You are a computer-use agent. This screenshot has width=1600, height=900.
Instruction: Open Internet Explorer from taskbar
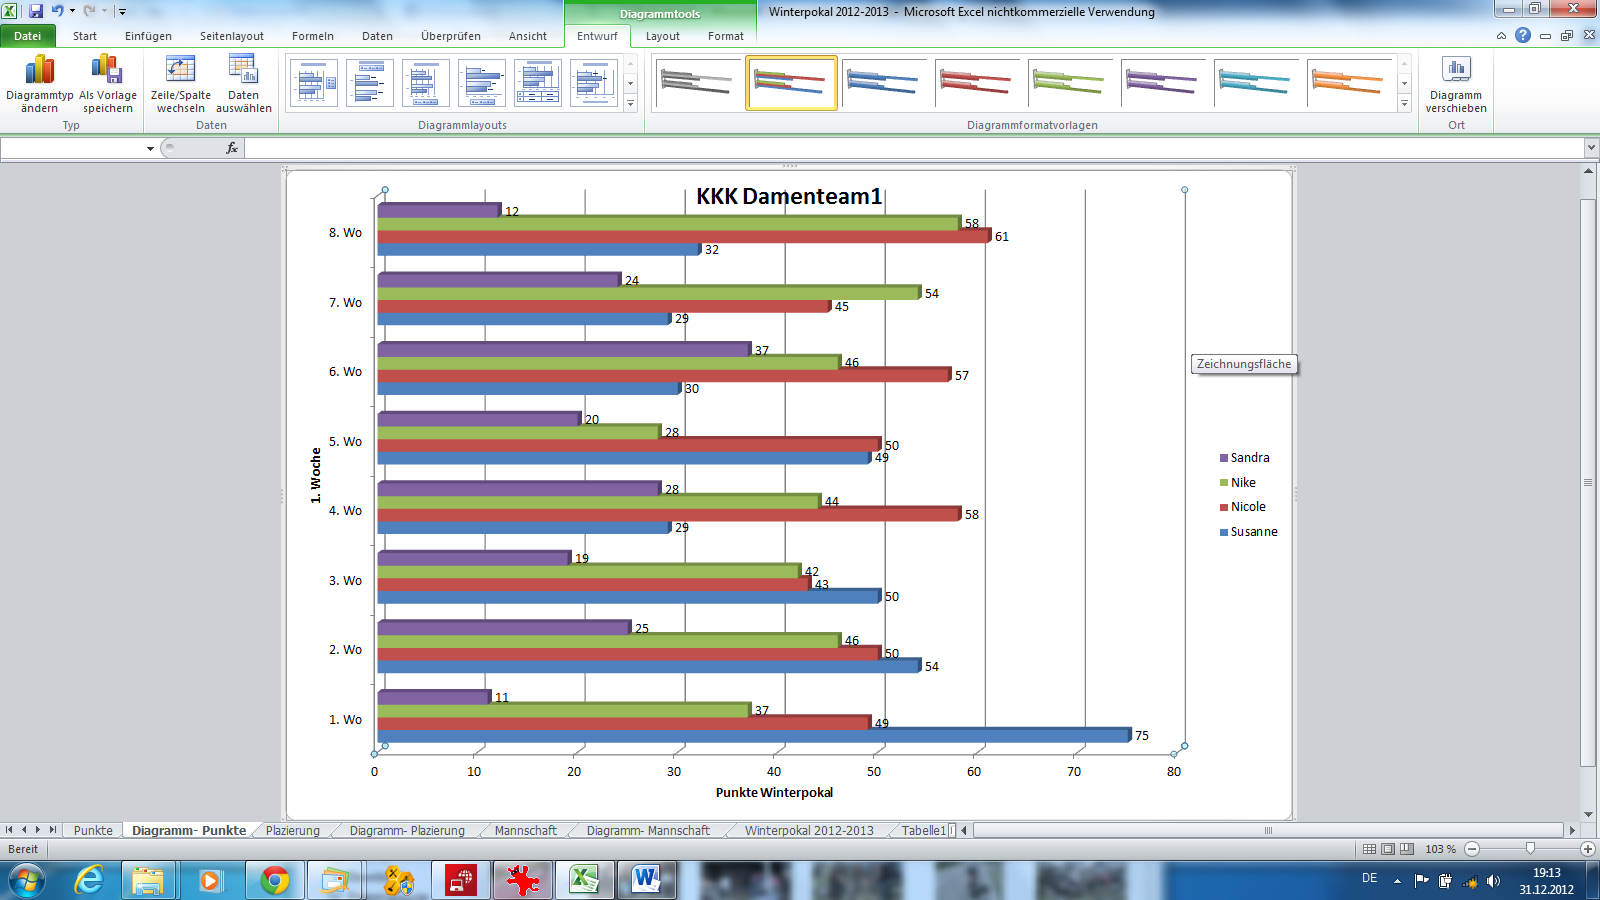(x=89, y=880)
